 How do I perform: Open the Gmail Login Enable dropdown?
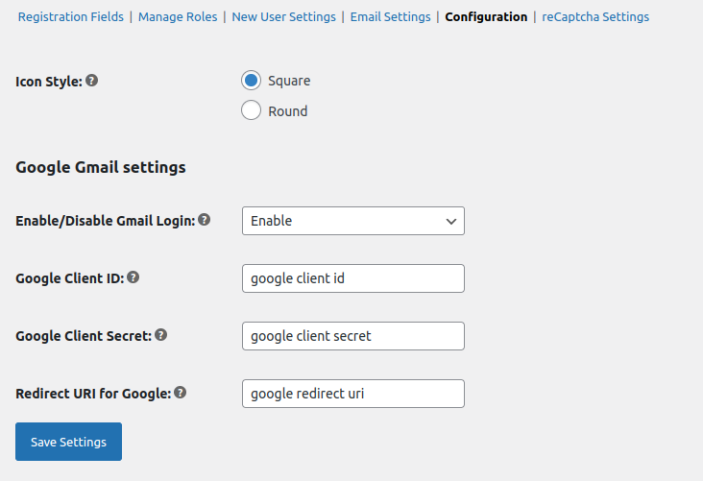(x=353, y=221)
